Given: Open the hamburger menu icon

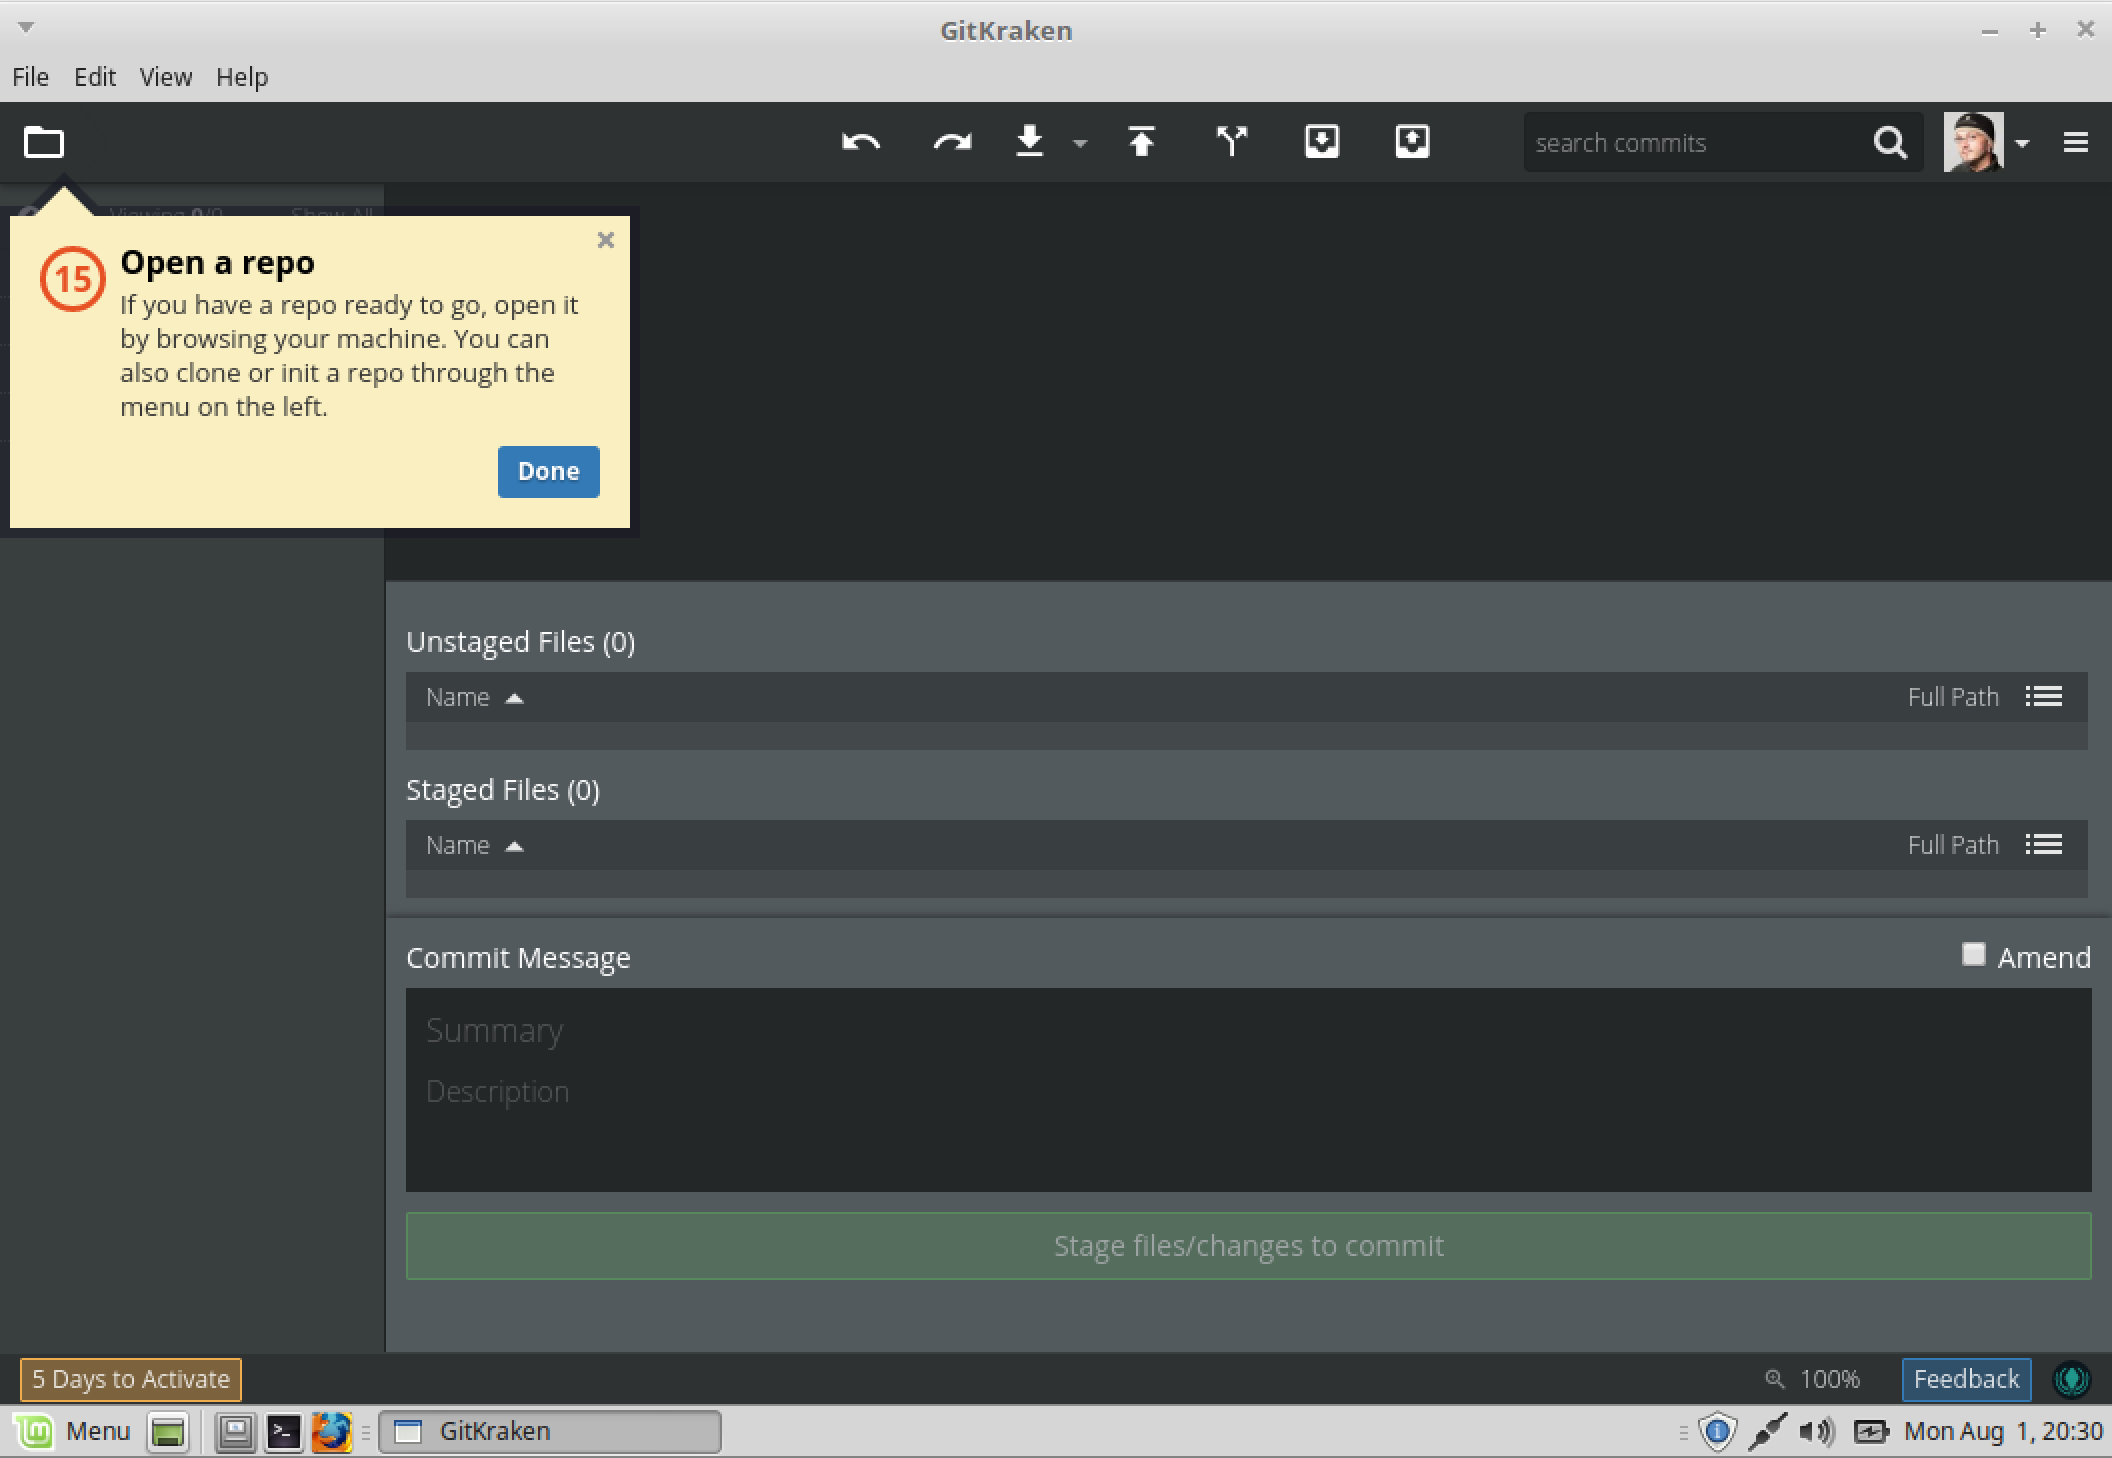Looking at the screenshot, I should coord(2076,143).
